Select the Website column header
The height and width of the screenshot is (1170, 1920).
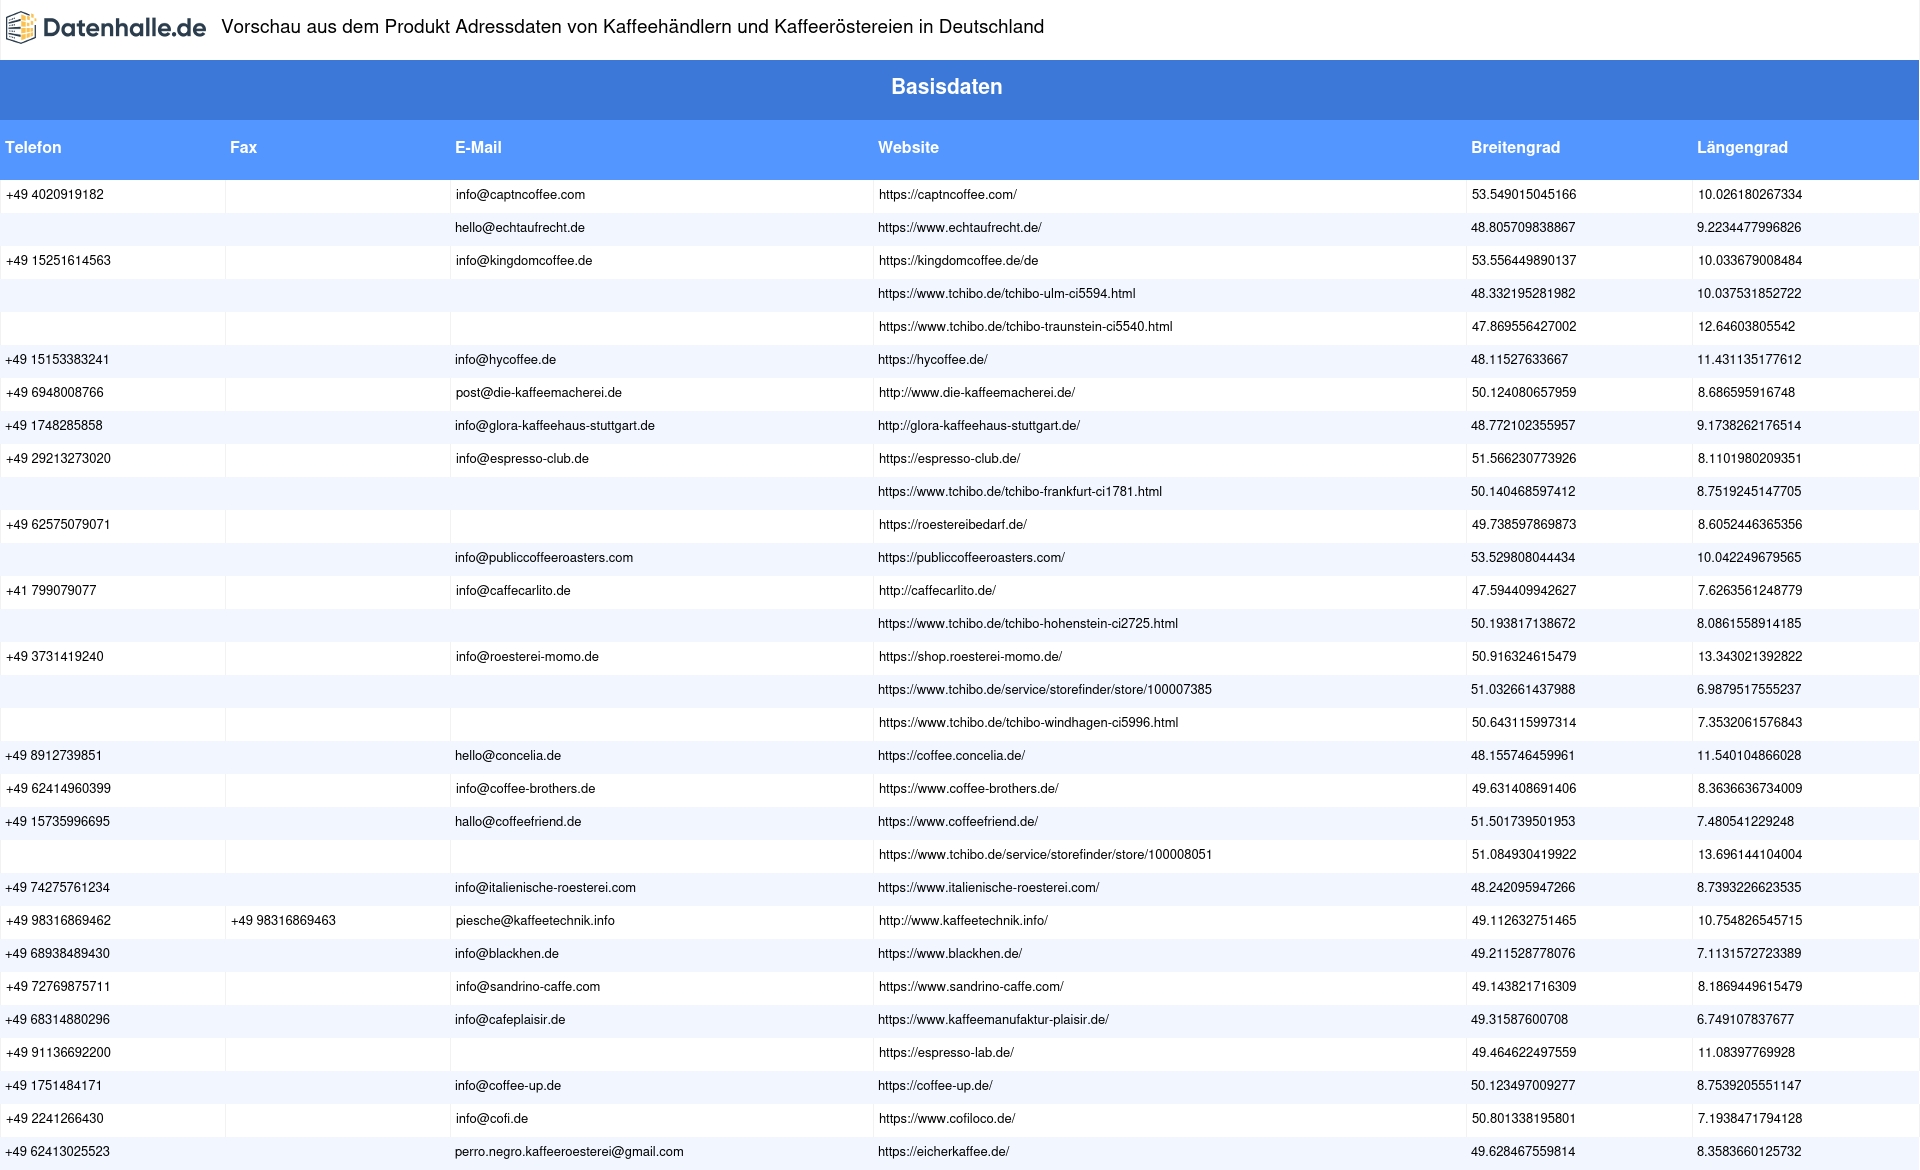pyautogui.click(x=908, y=148)
